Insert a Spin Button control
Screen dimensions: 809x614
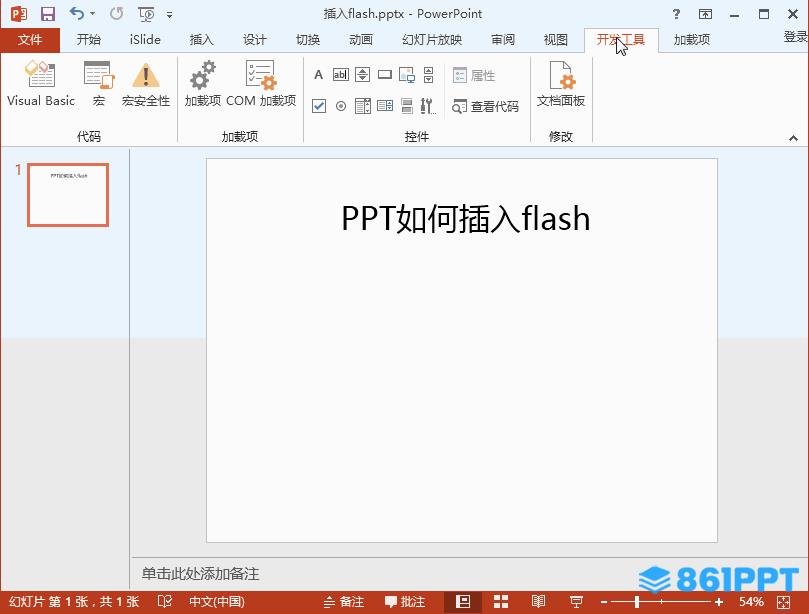coord(363,75)
